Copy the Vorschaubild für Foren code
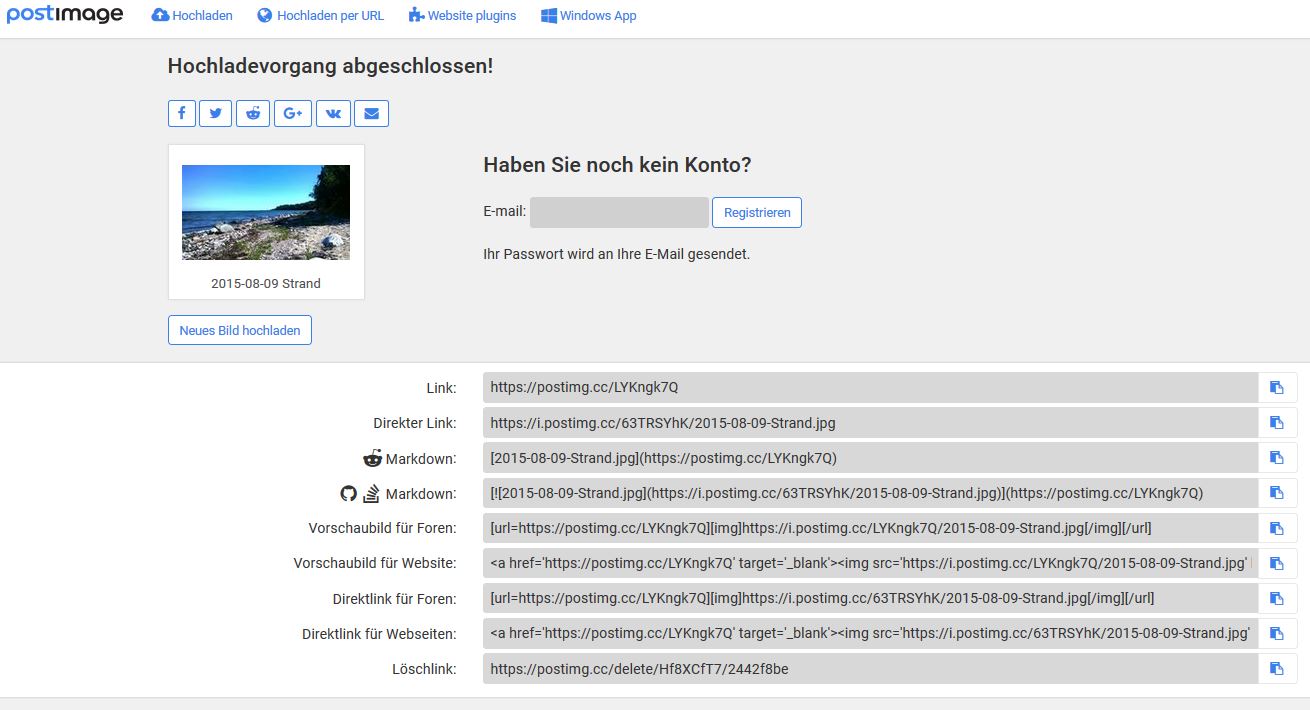 pyautogui.click(x=1276, y=528)
